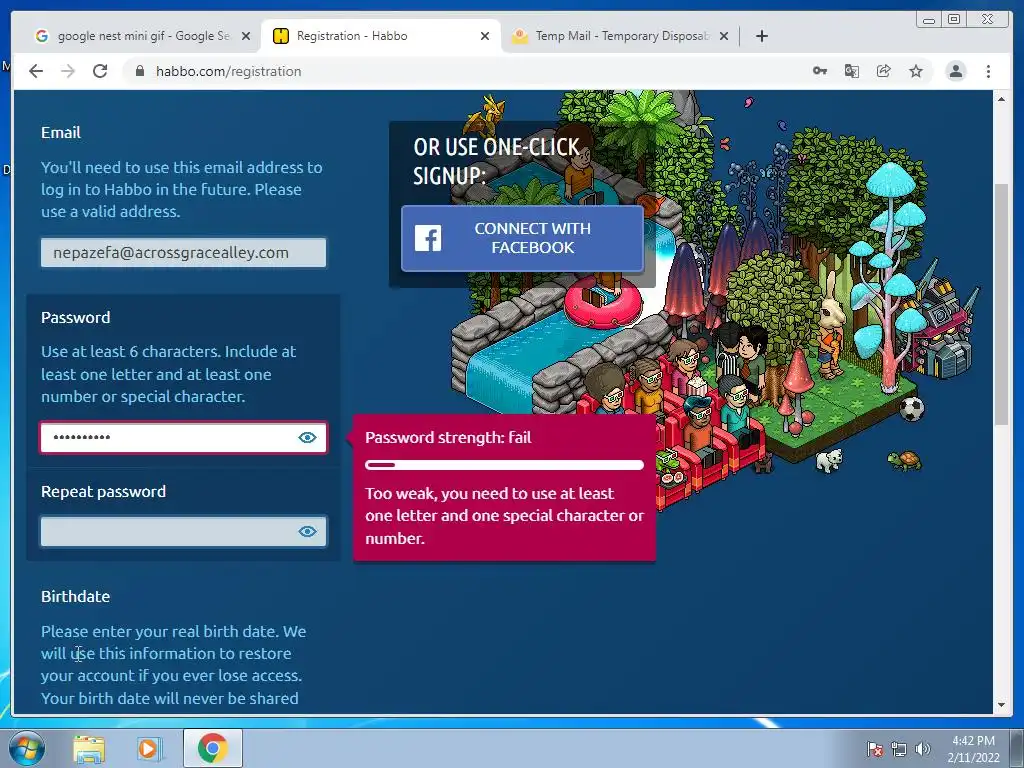This screenshot has width=1024, height=768.
Task: Open the Chrome profile avatar
Action: coord(955,71)
